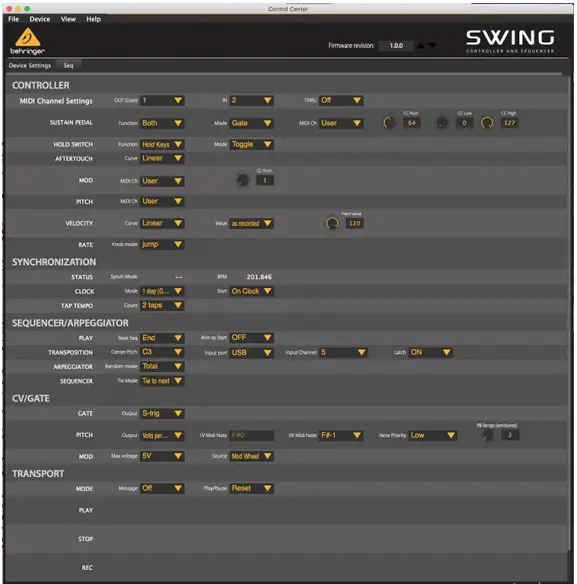Open Hold Switch Function dropdown
The image size is (577, 584).
162,144
